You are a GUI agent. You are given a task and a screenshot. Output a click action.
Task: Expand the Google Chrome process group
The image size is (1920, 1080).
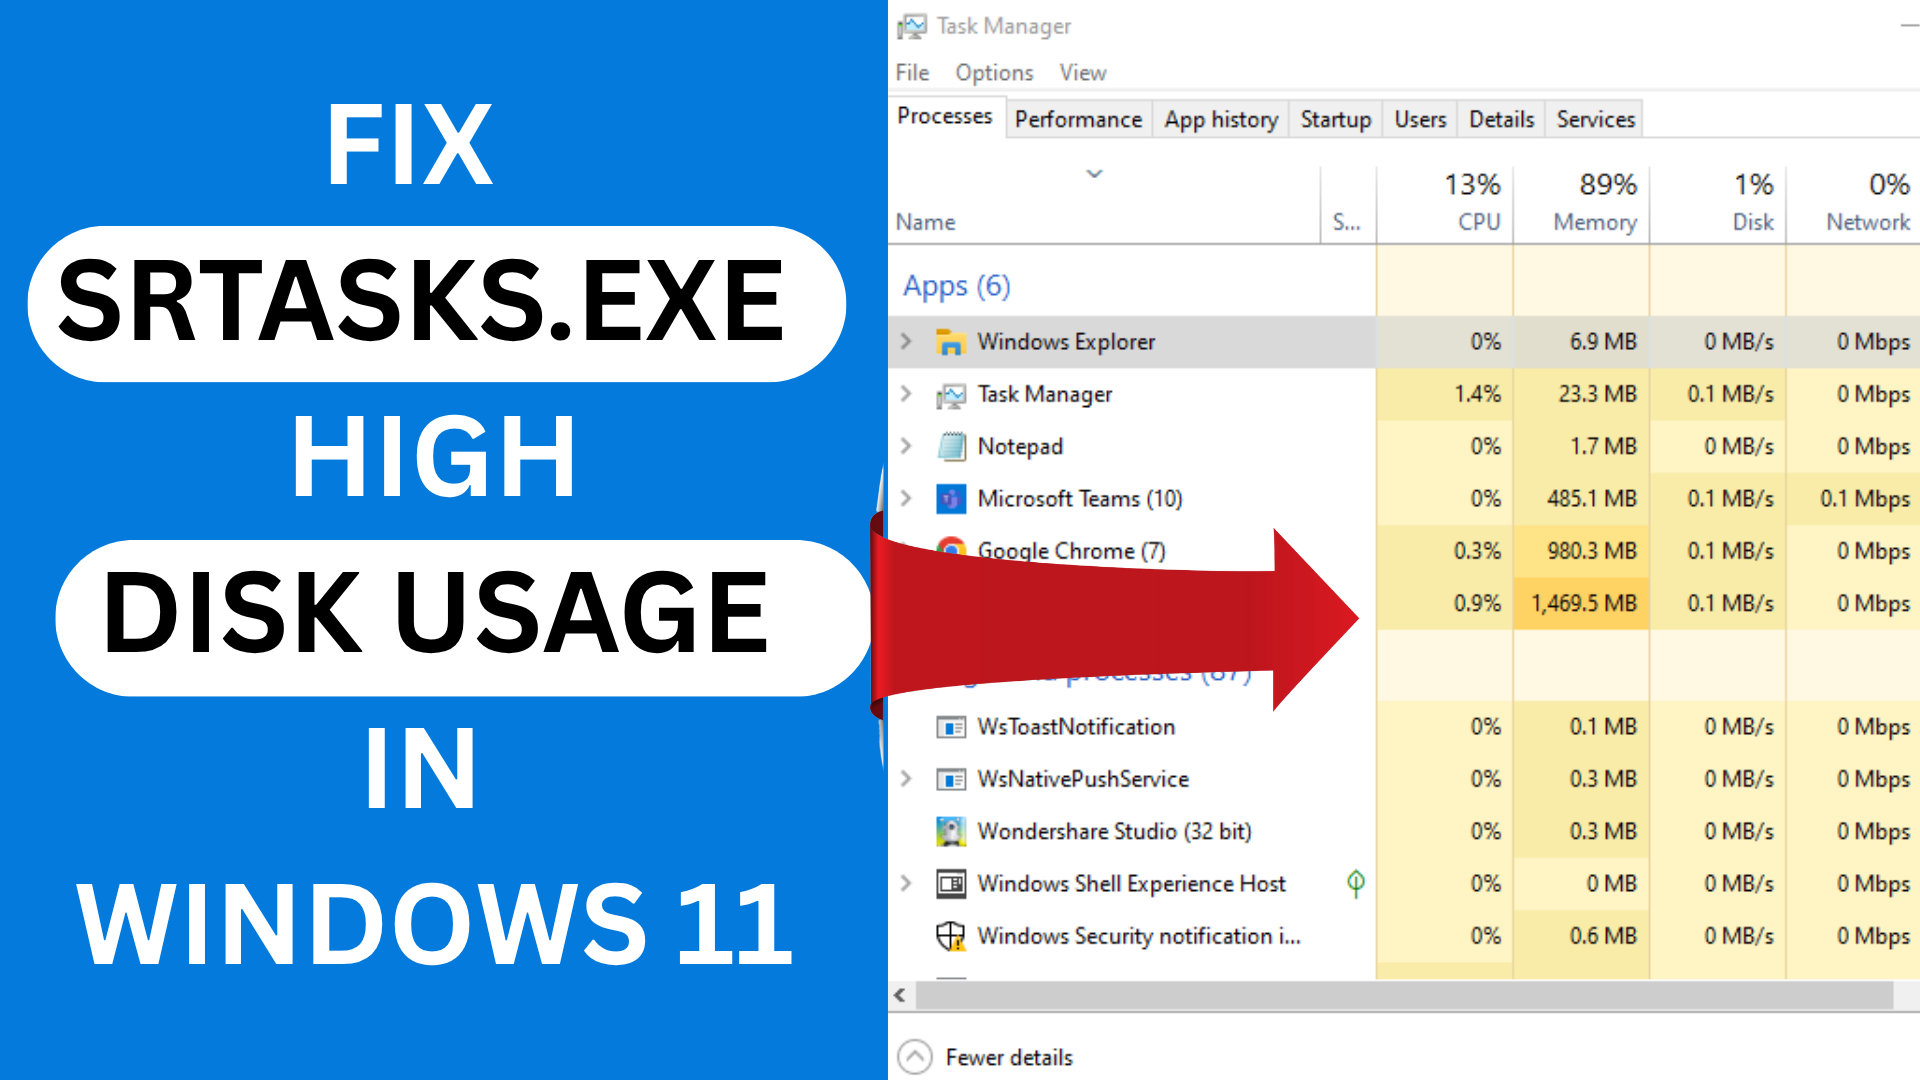906,551
